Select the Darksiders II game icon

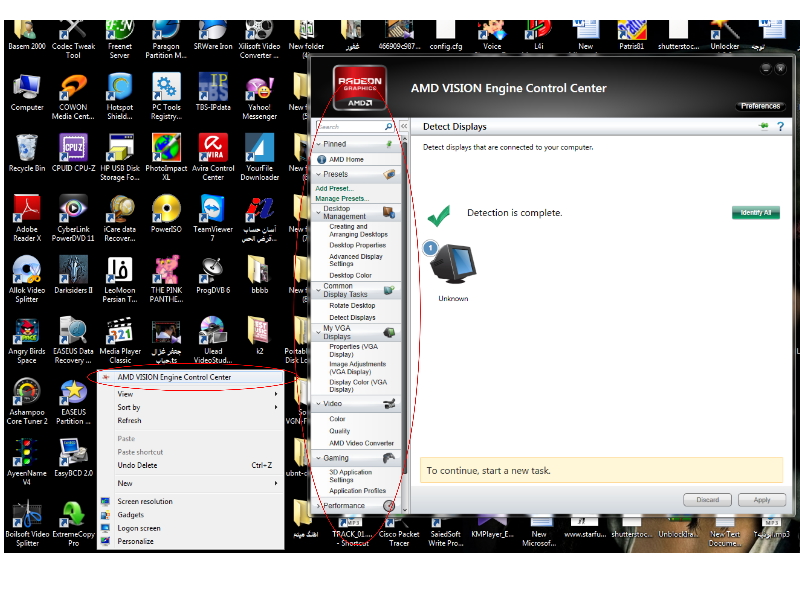coord(73,276)
